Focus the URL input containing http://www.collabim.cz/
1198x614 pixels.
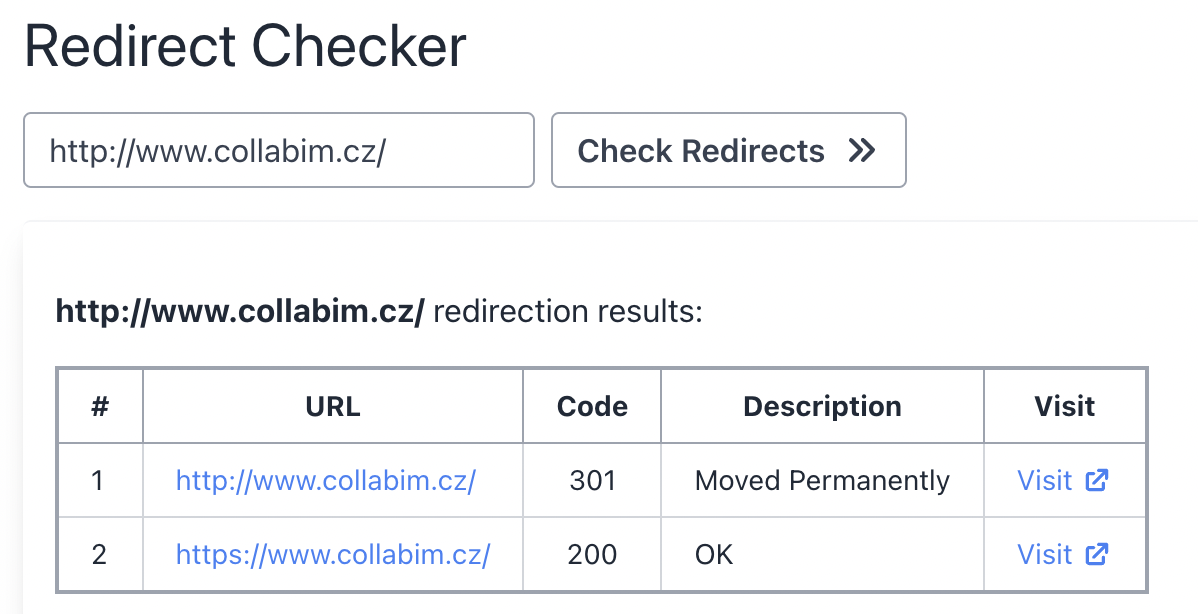(279, 150)
